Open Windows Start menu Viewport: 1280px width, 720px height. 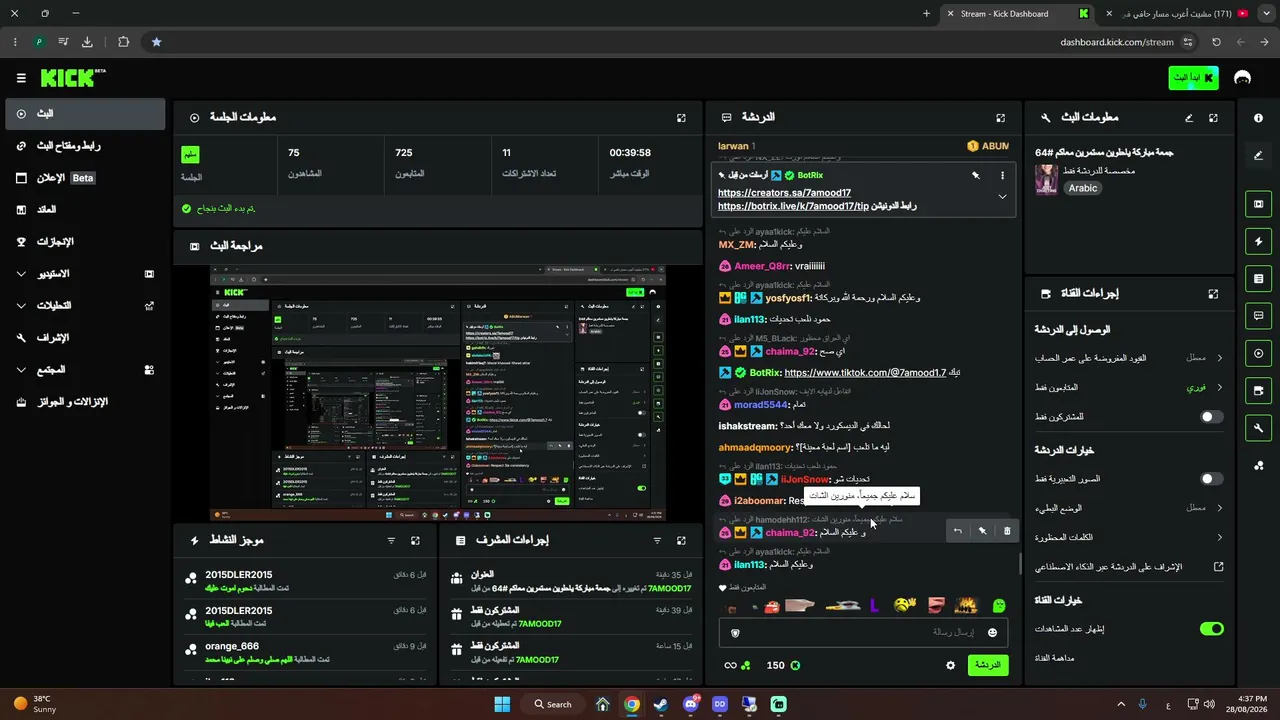click(502, 704)
